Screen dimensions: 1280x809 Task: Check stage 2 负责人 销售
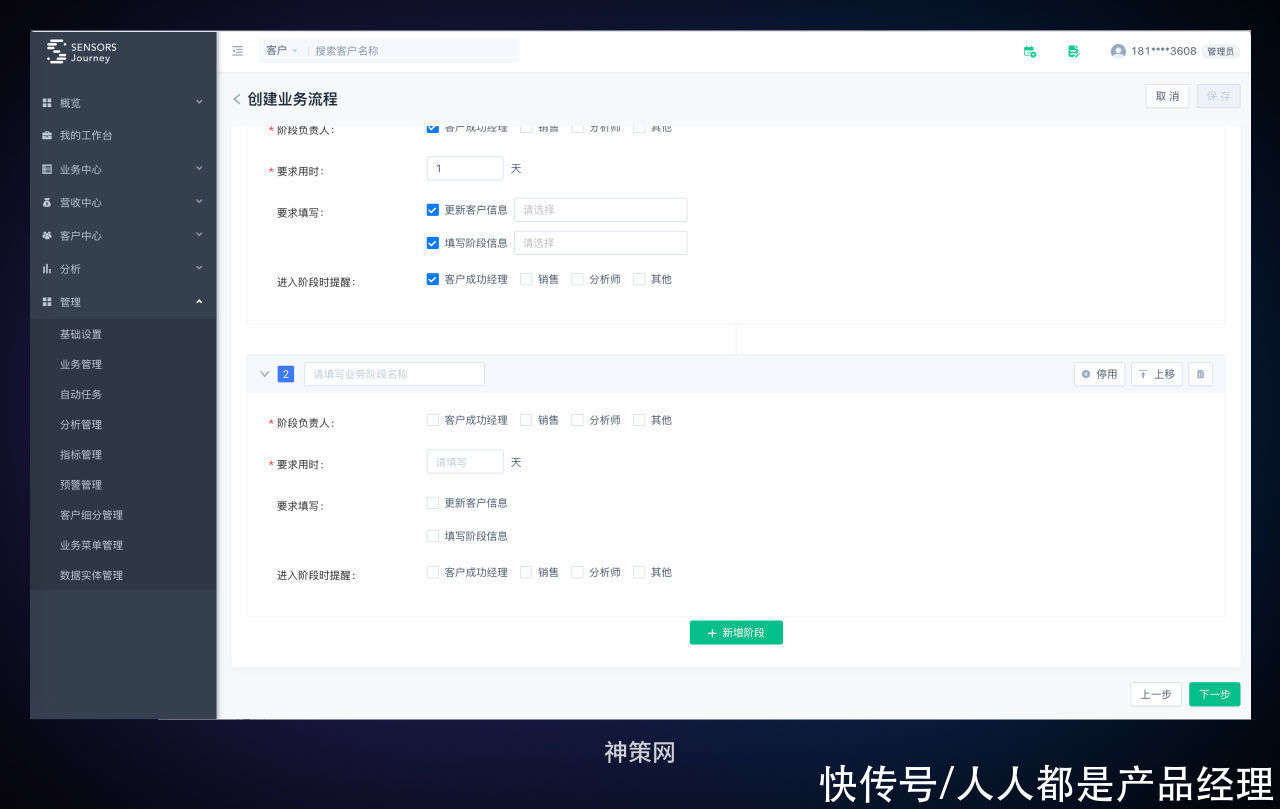526,420
